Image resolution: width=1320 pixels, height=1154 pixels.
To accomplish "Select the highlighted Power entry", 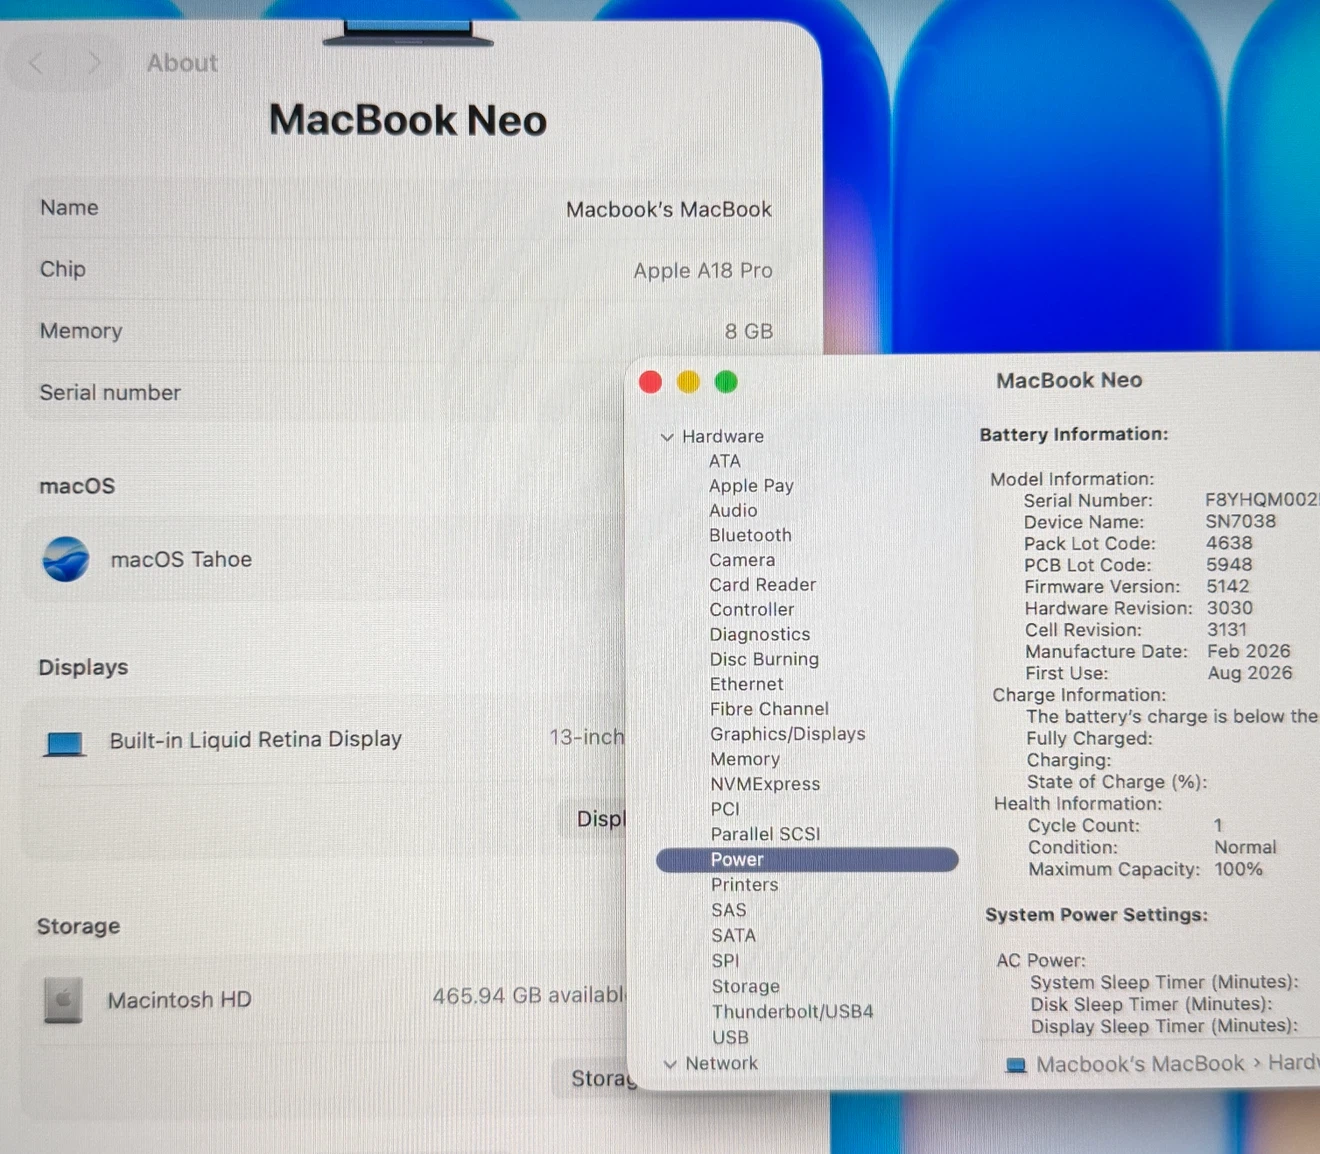I will tap(807, 860).
